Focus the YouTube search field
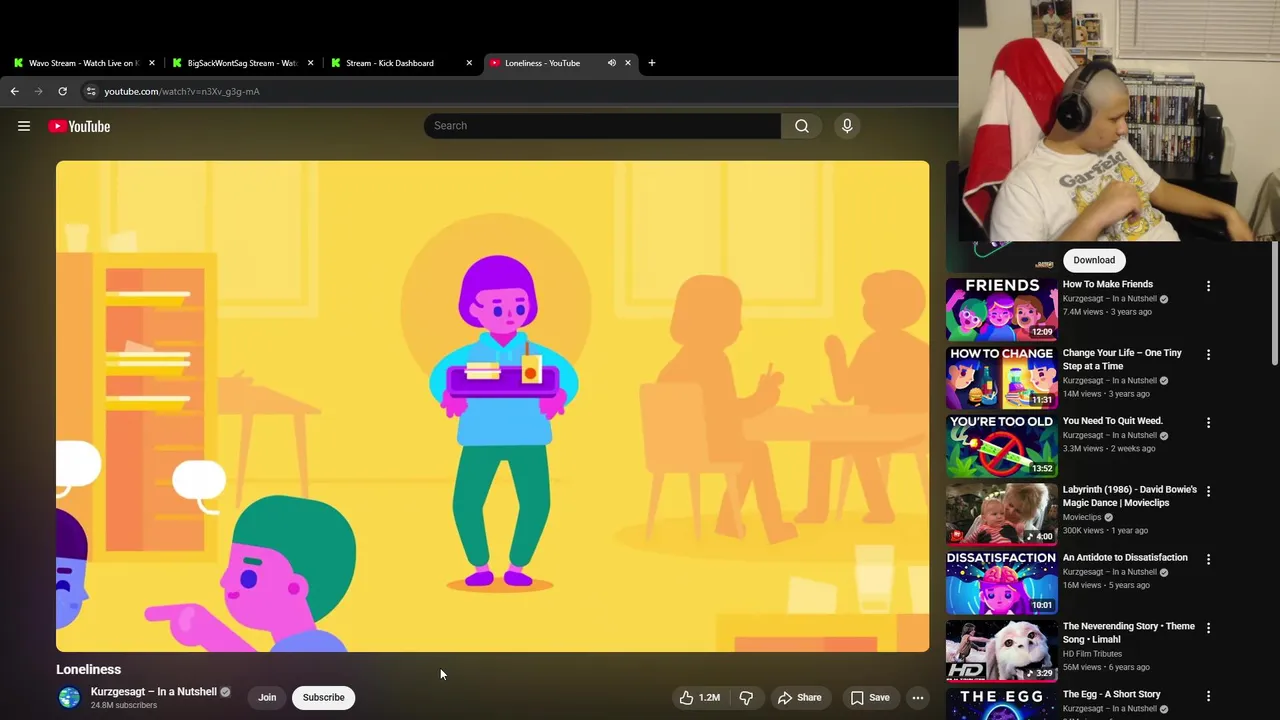1280x720 pixels. [x=603, y=126]
